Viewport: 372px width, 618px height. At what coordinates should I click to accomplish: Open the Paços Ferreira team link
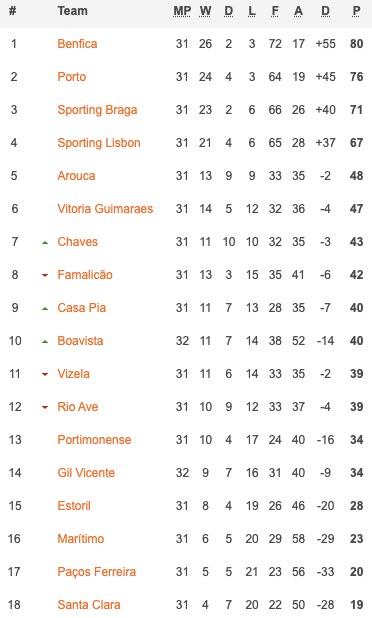click(97, 572)
